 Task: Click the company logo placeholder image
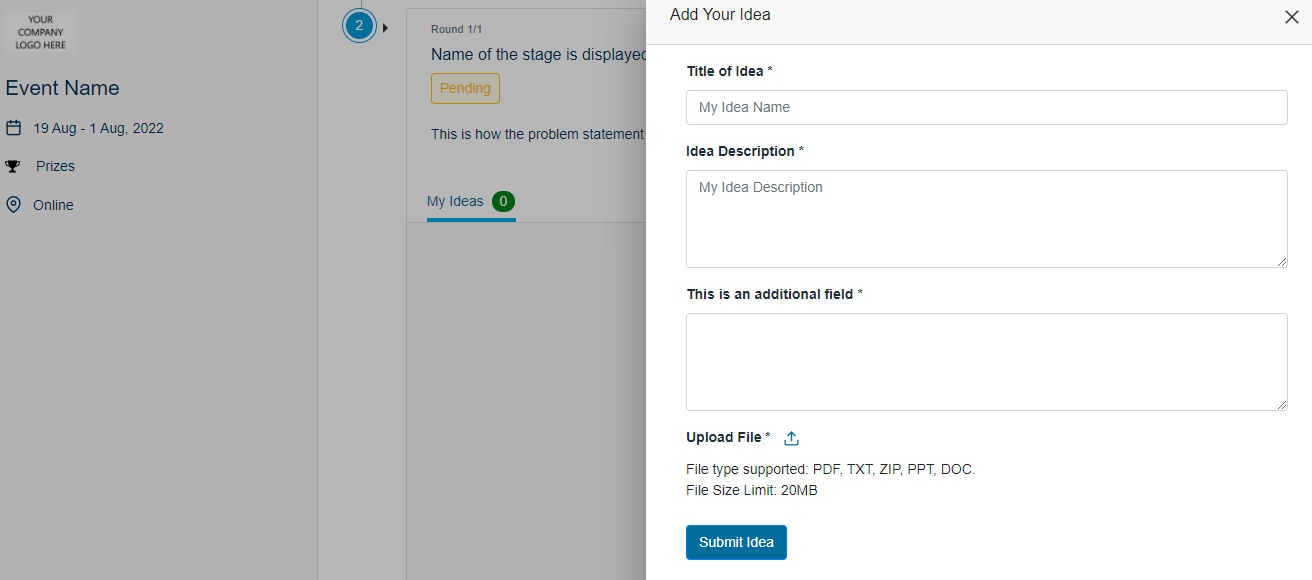point(40,32)
